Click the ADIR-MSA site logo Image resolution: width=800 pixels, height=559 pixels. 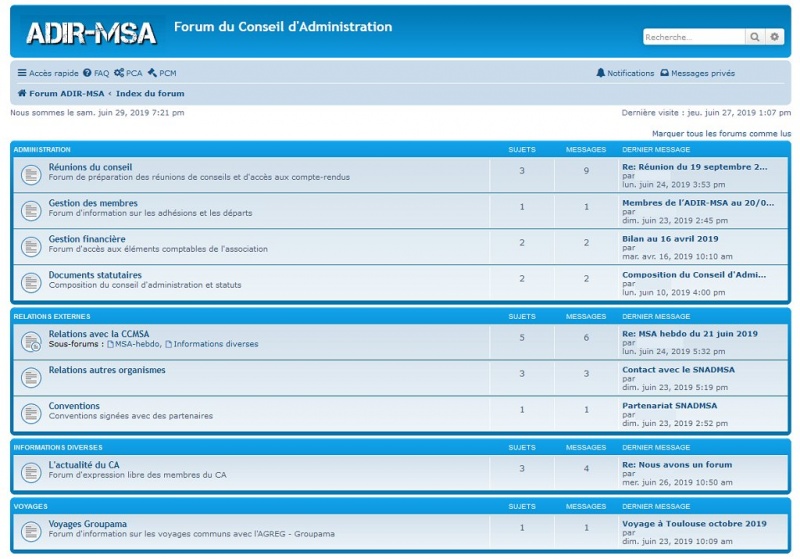(91, 34)
